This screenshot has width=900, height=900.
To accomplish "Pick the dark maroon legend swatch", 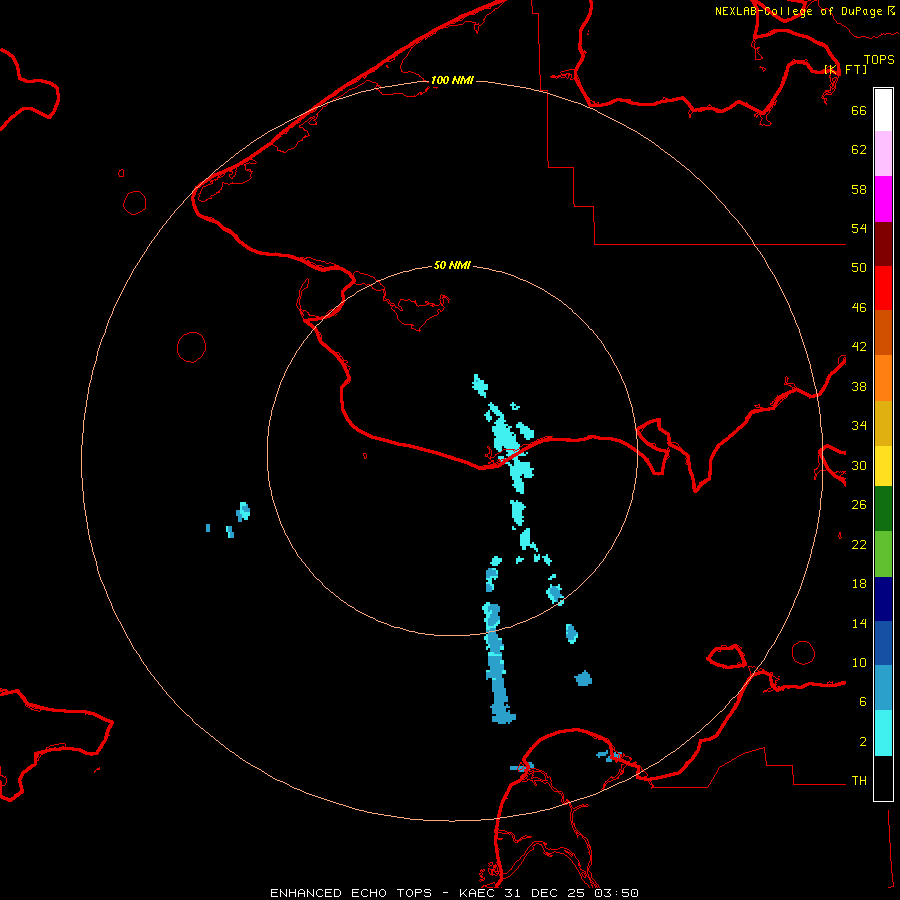I will coord(883,243).
